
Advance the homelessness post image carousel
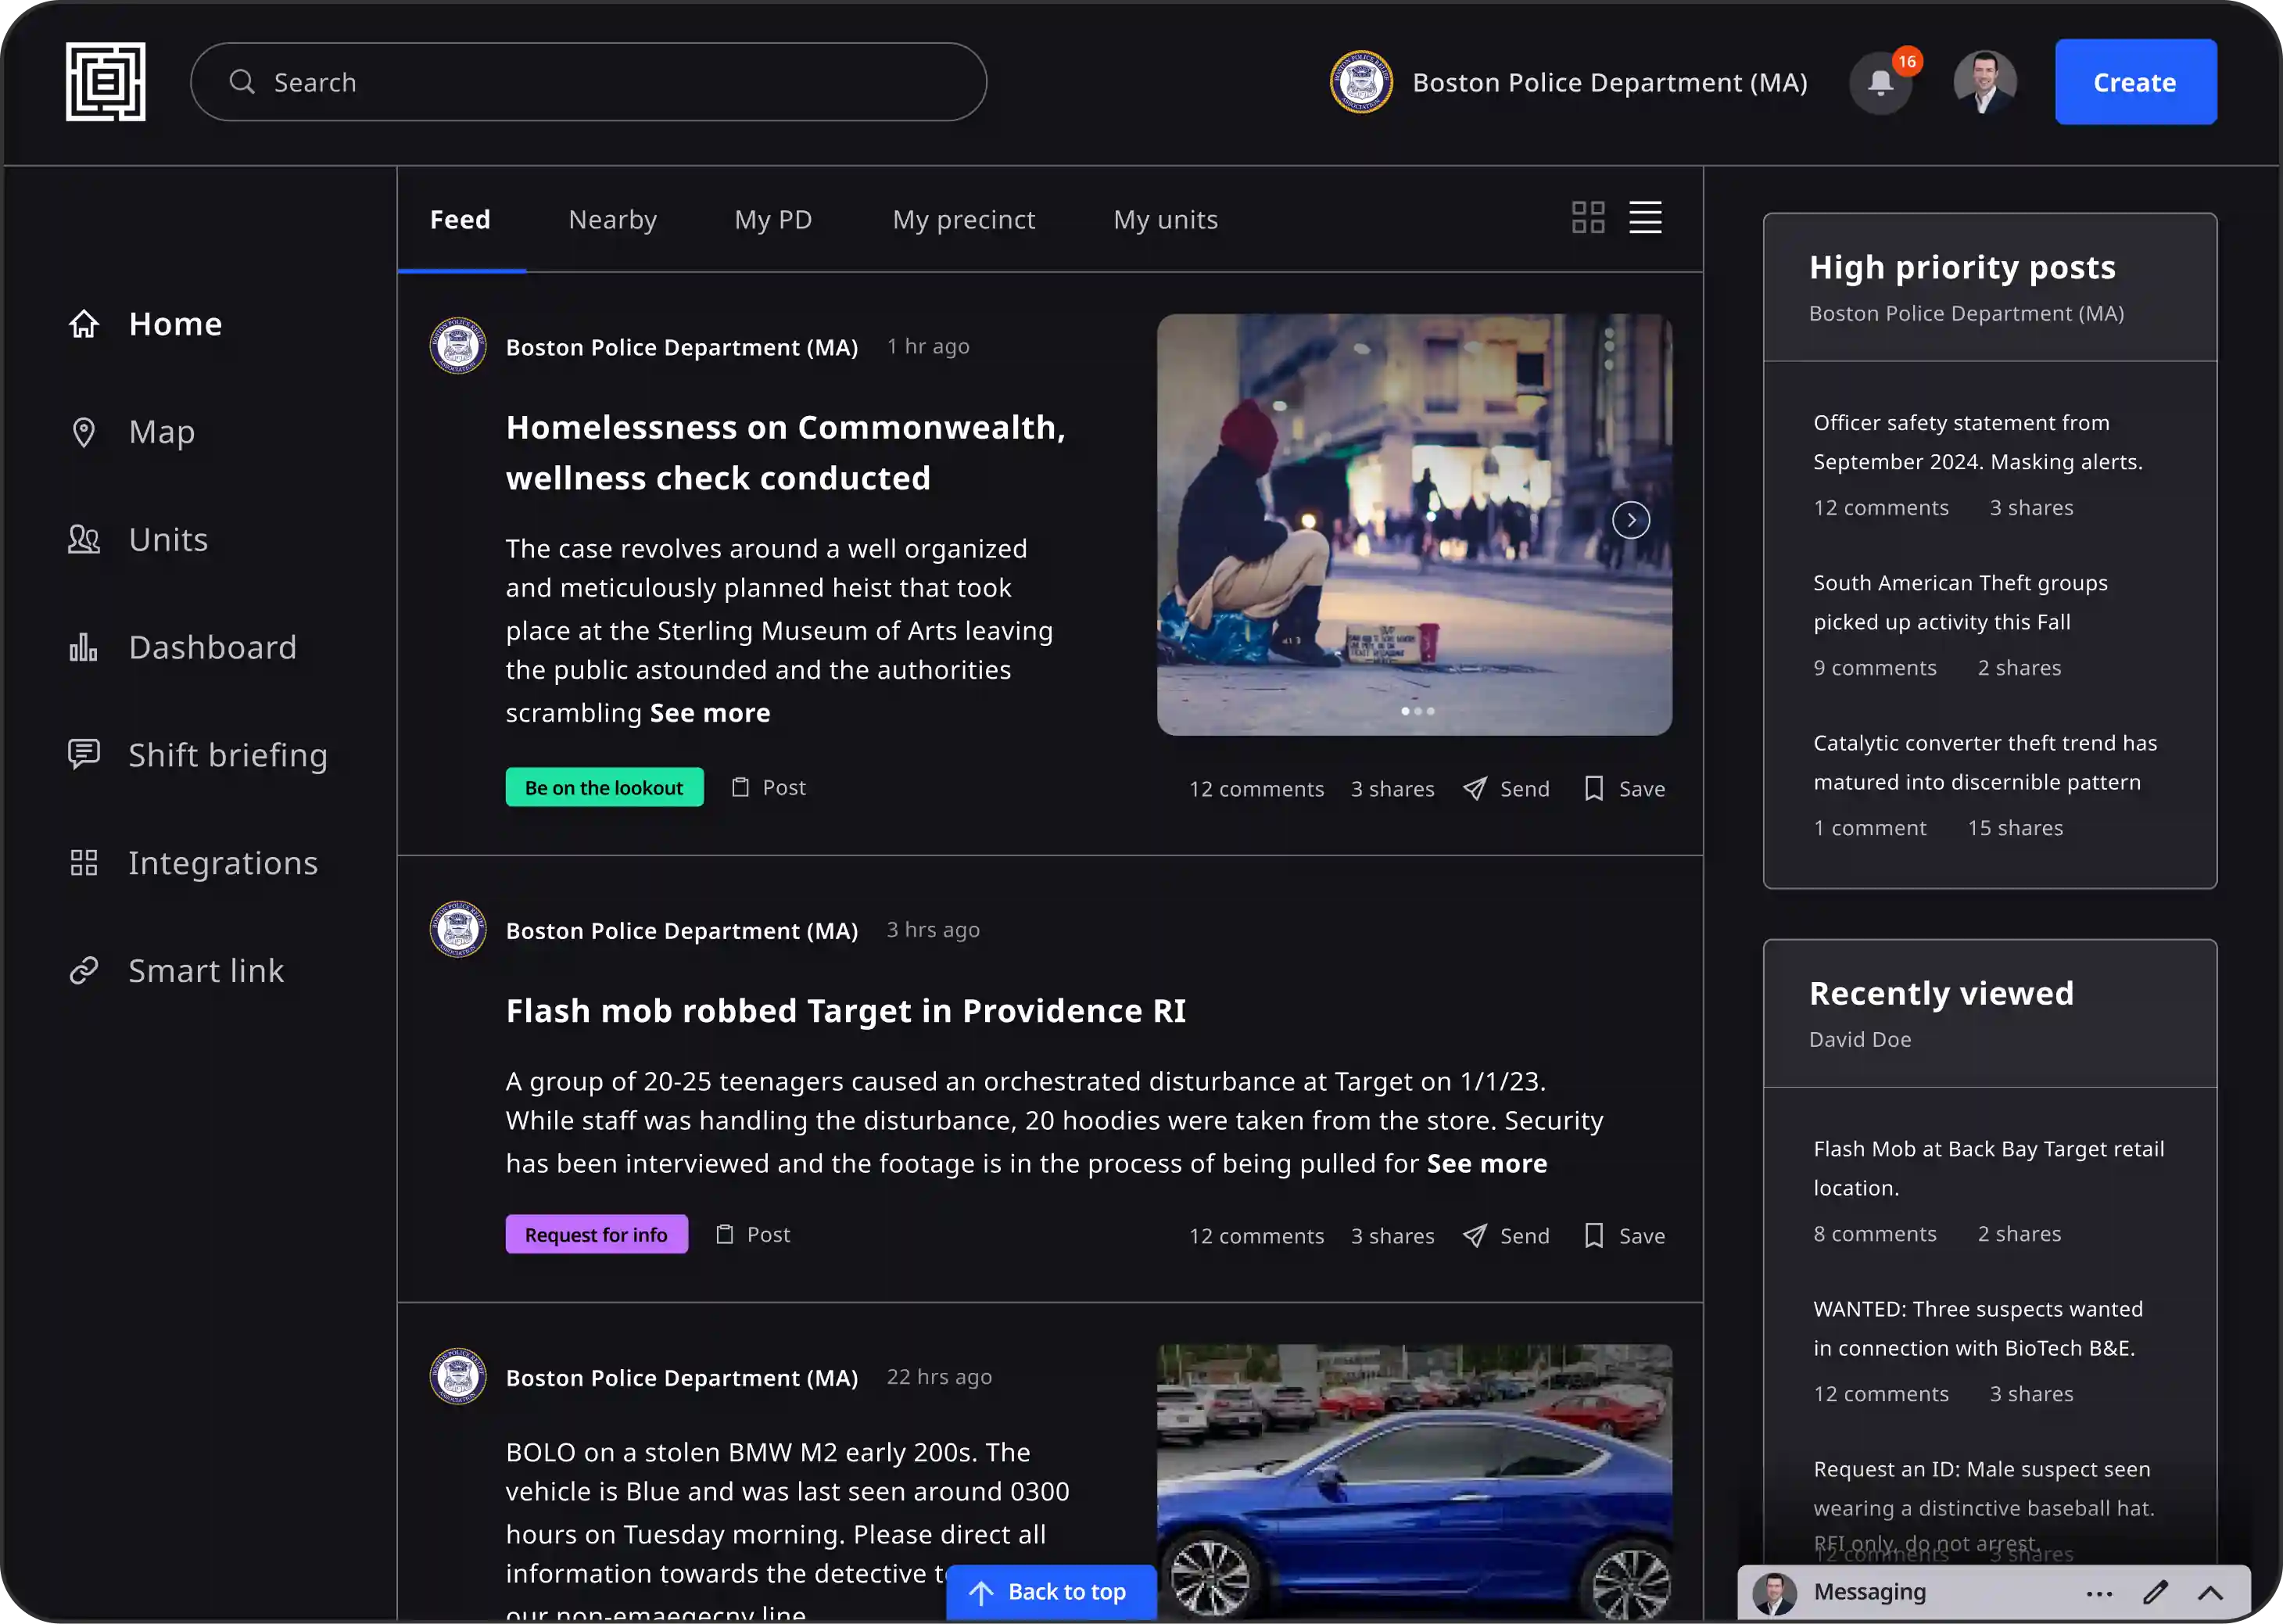coord(1630,519)
